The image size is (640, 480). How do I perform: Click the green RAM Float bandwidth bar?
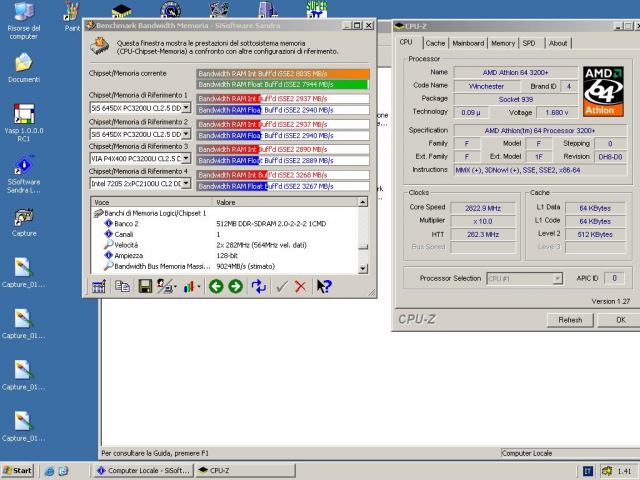coord(282,84)
